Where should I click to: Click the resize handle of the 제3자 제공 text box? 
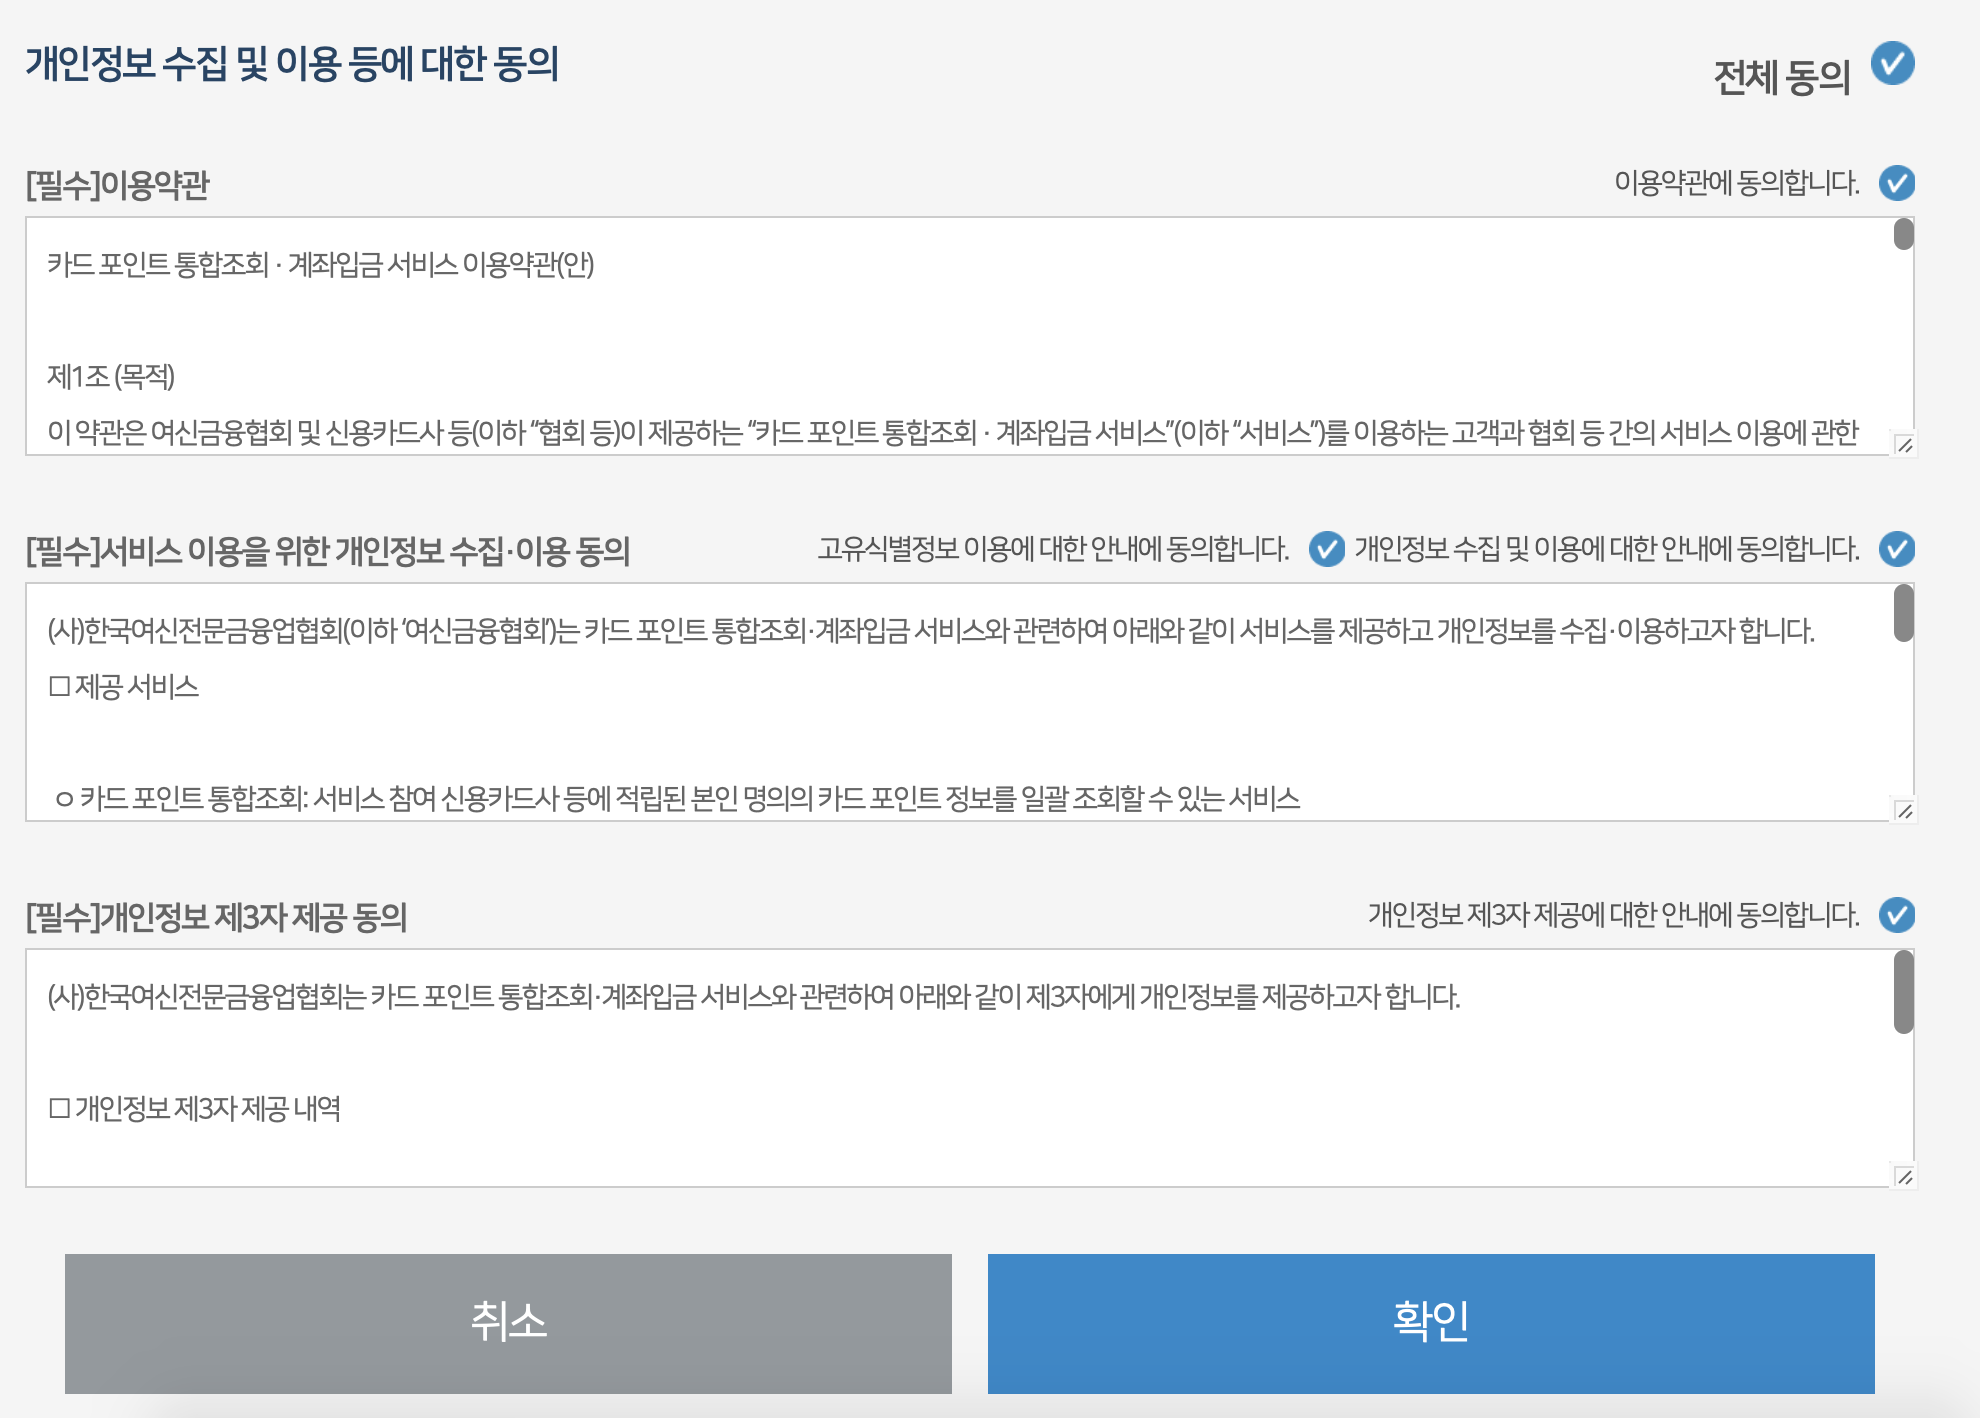pos(1904,1177)
